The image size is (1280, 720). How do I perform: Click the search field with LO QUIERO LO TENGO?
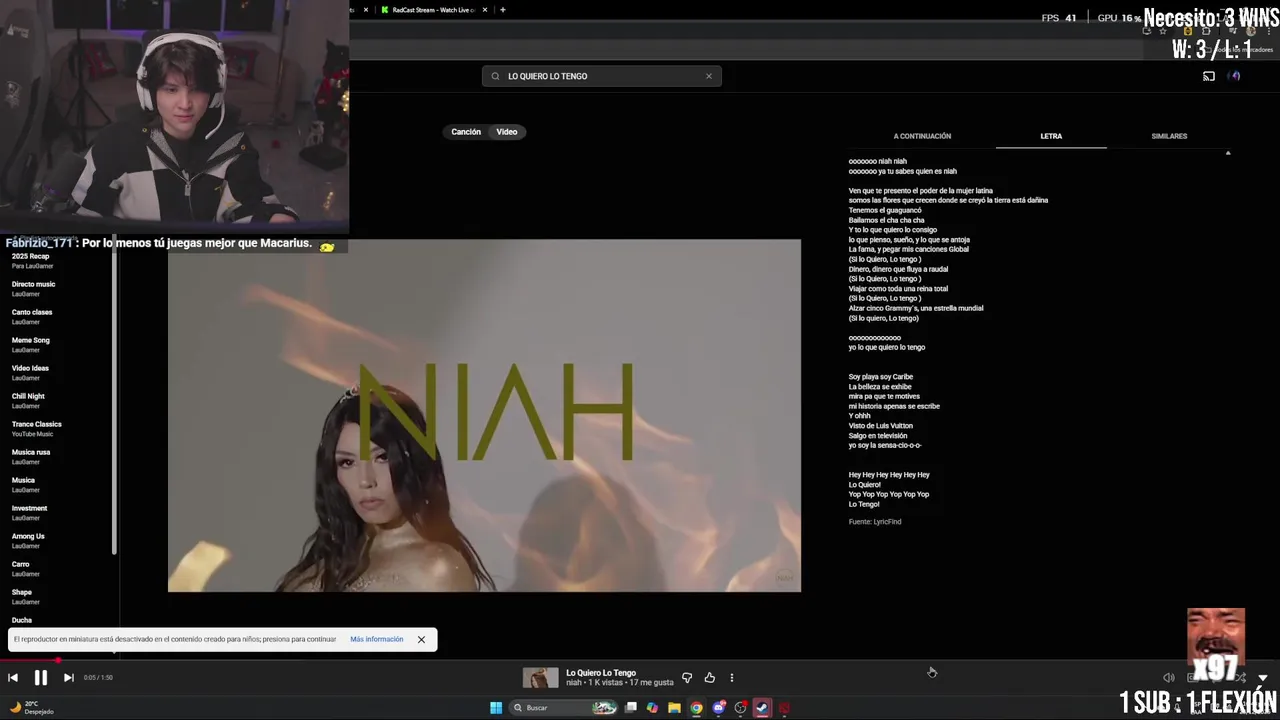600,76
